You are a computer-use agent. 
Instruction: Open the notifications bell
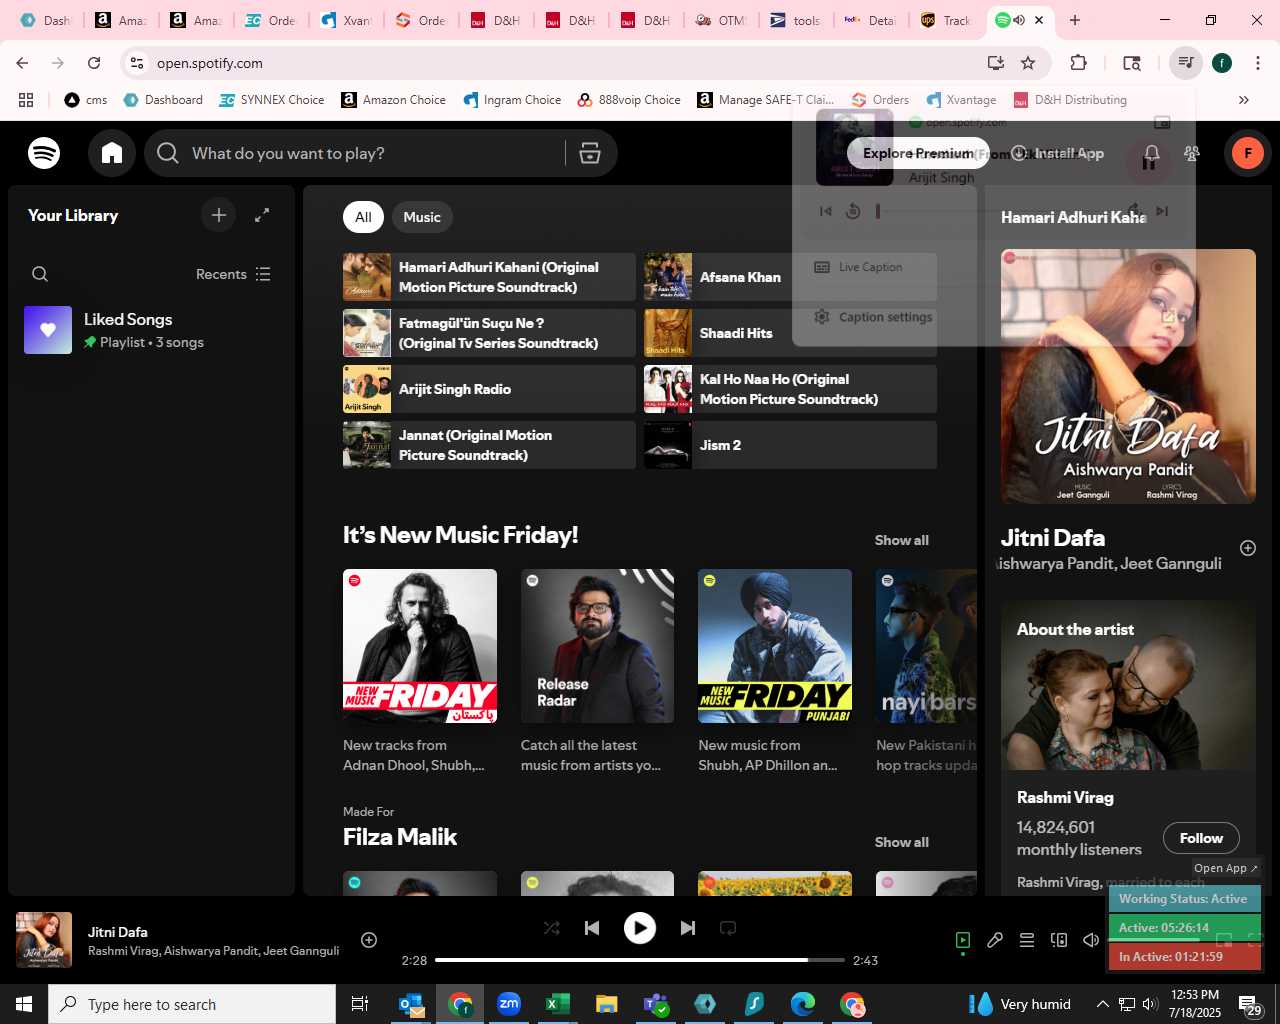[1152, 153]
